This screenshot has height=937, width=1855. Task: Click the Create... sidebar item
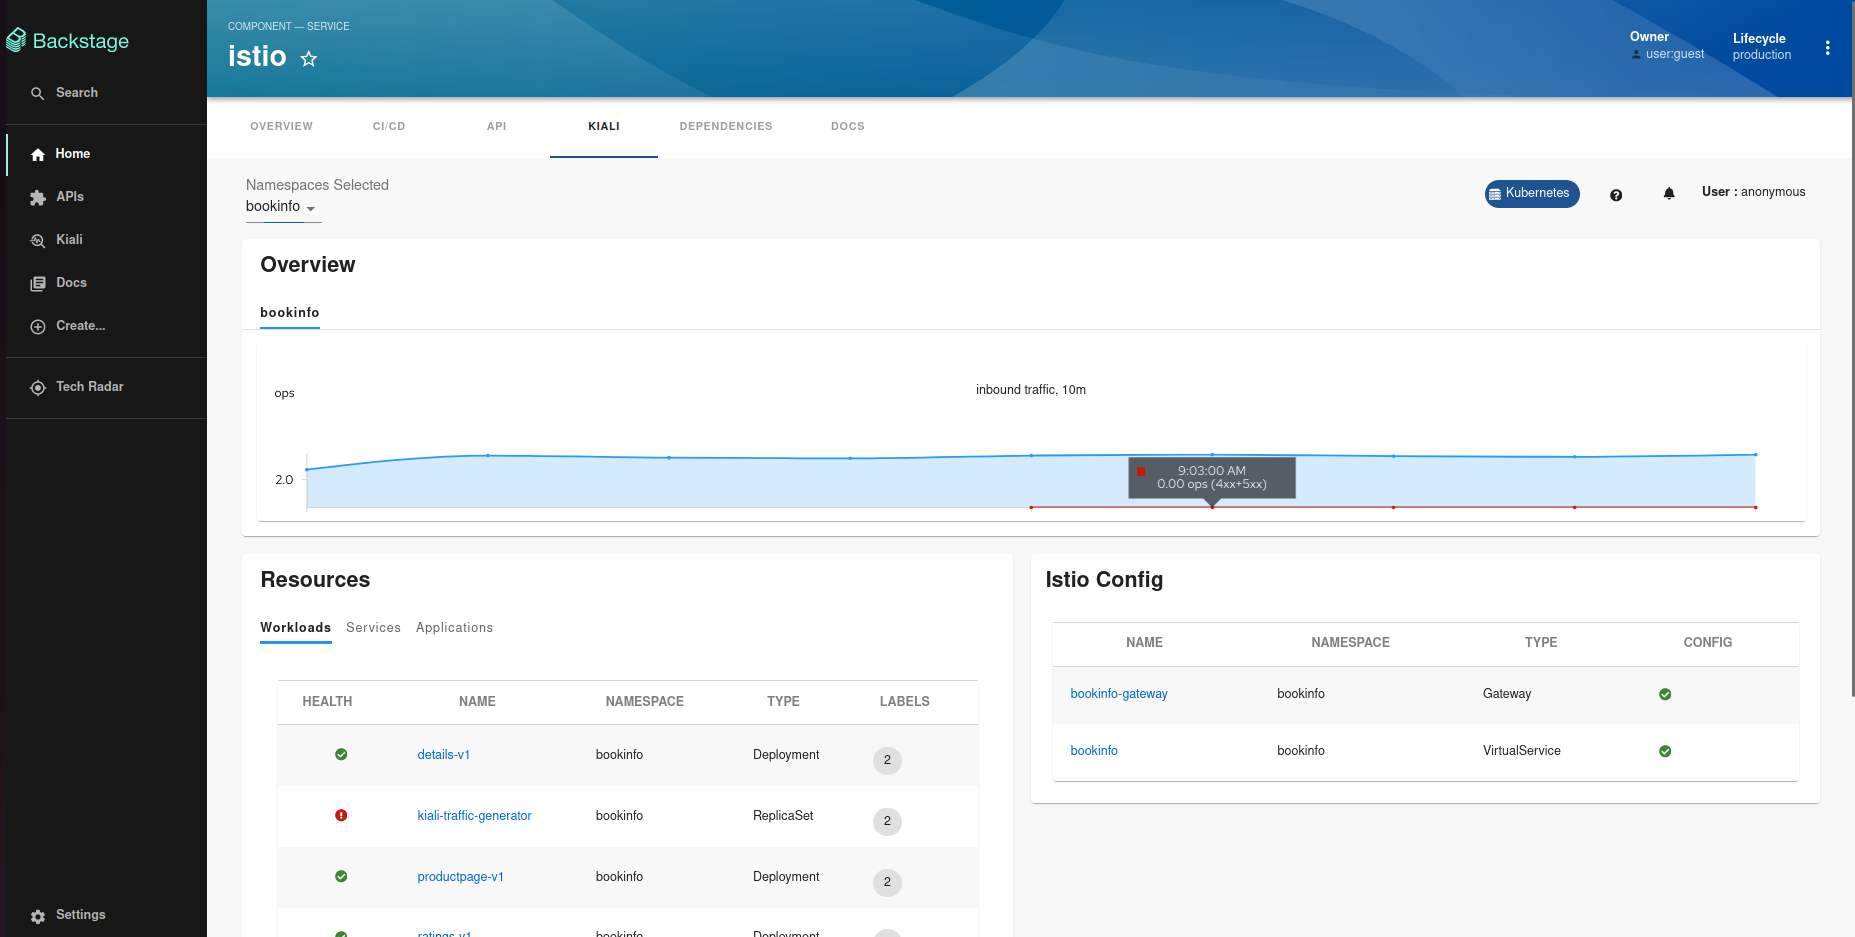(x=80, y=326)
